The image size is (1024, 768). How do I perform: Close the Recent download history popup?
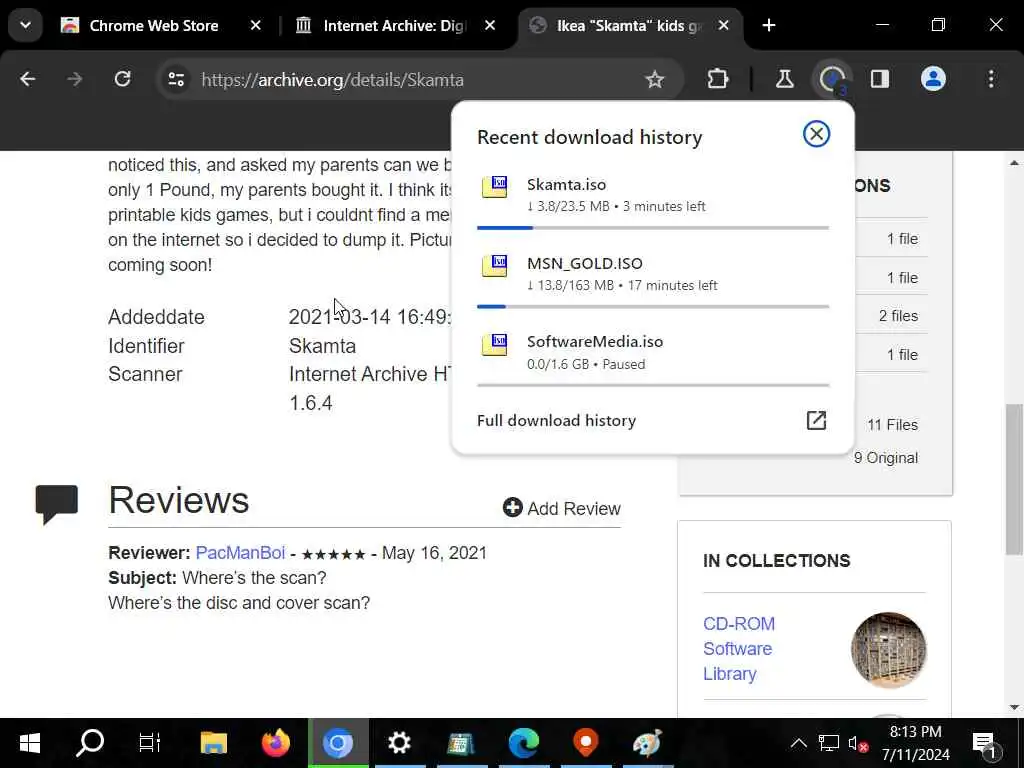click(x=816, y=134)
